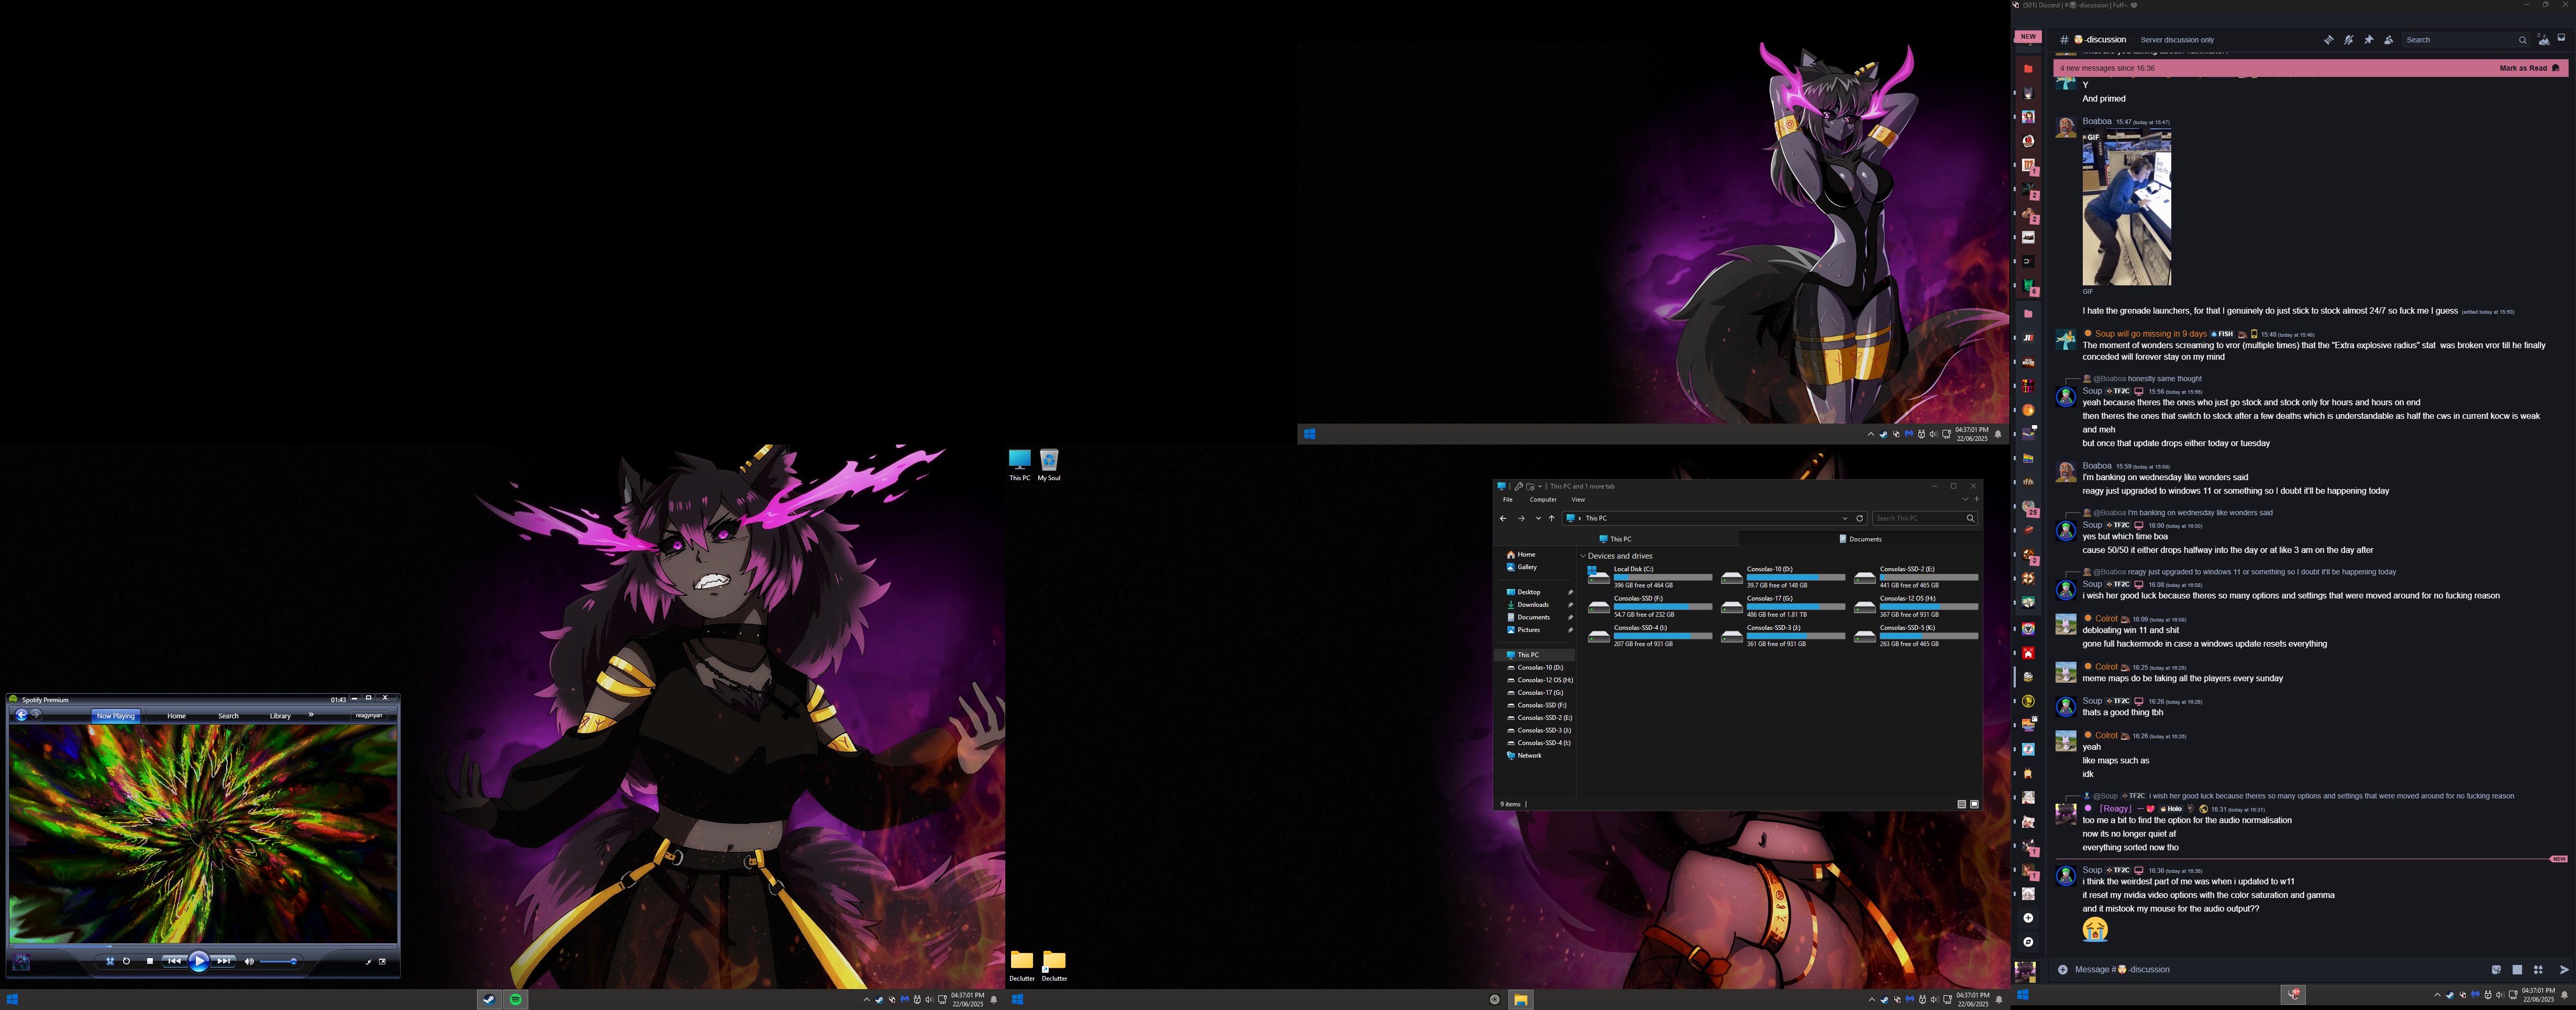Open the Discord attachment plus button

[2063, 970]
